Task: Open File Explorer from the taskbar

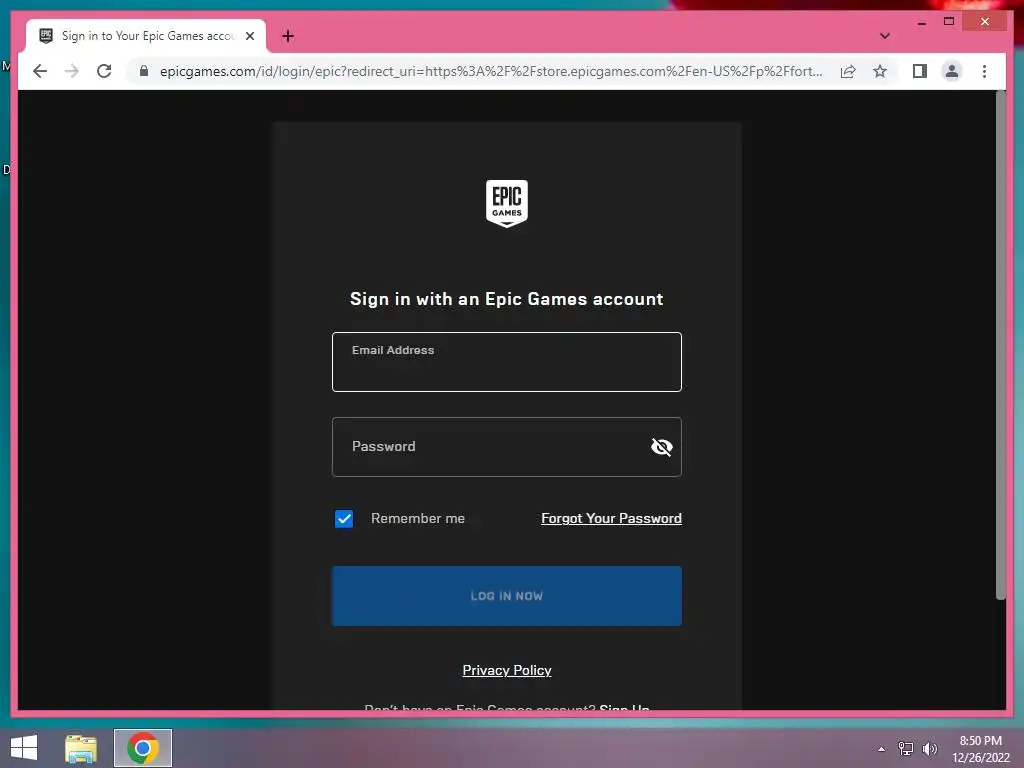Action: point(81,748)
